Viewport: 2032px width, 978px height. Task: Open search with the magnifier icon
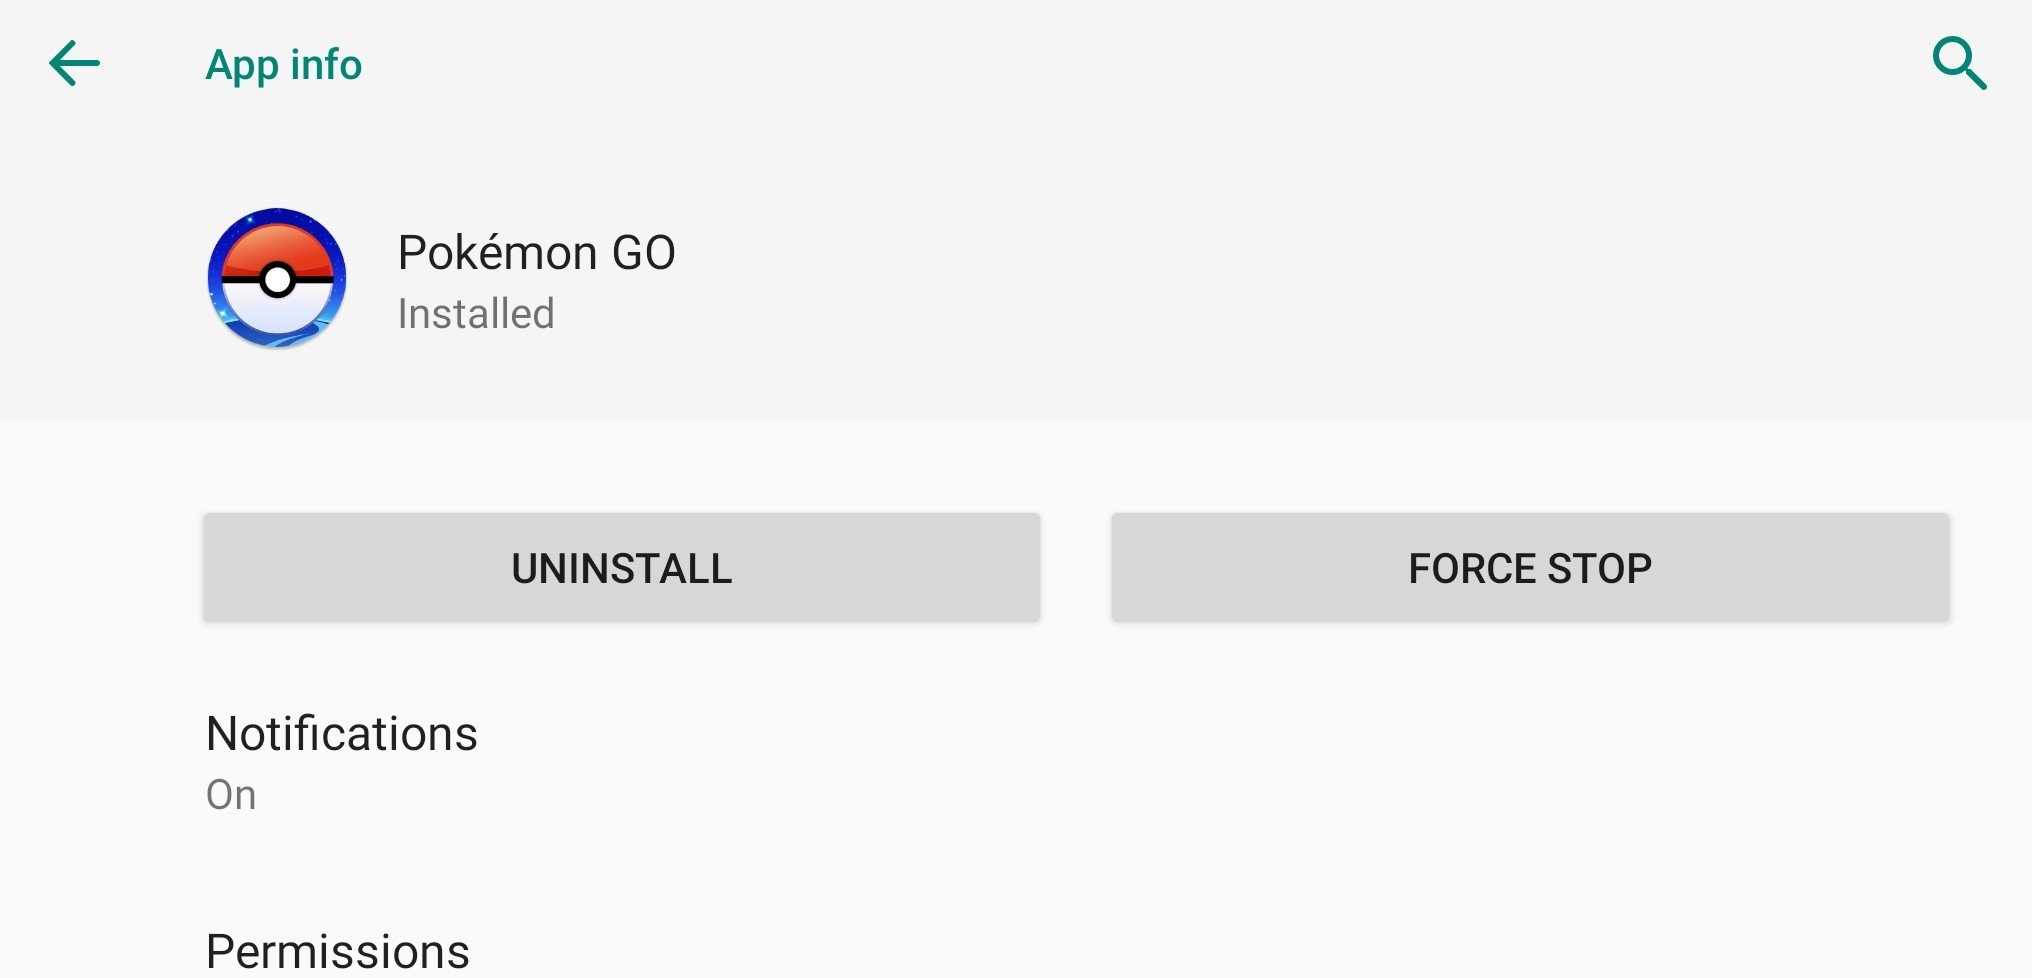point(1958,64)
